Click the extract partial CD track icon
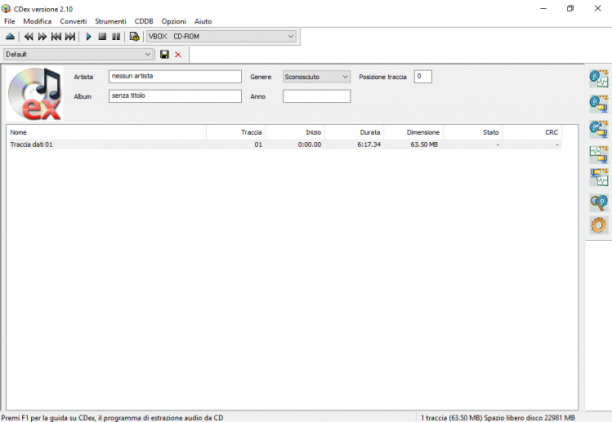This screenshot has width=612, height=422. [599, 129]
